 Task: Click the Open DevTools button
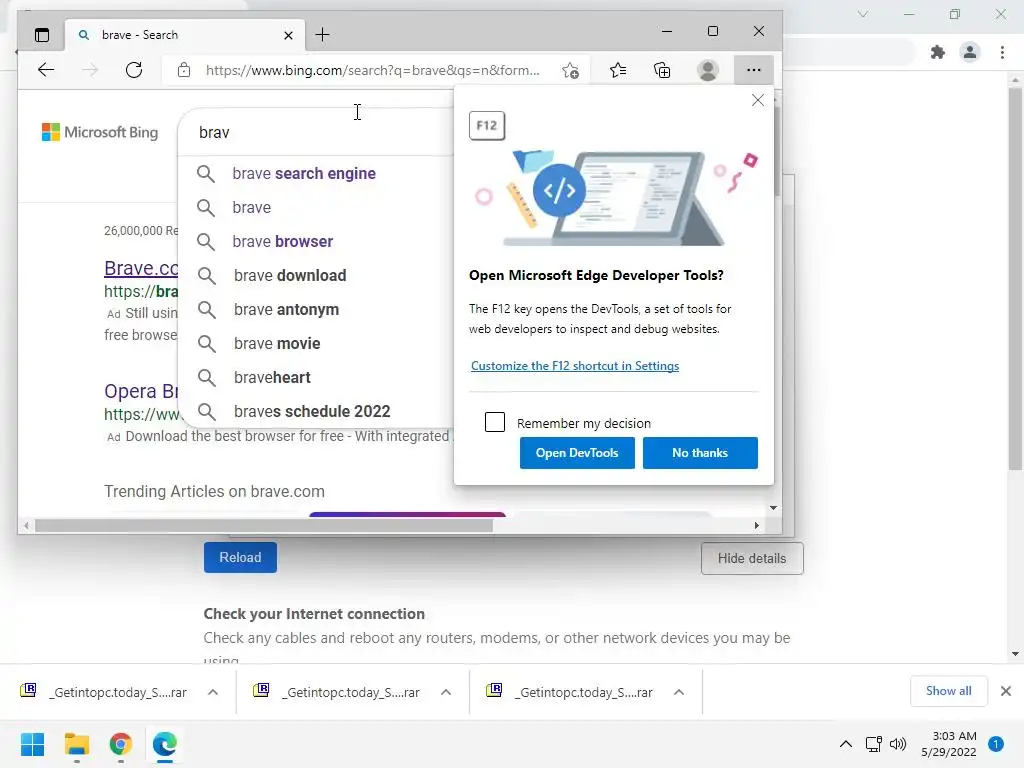pos(577,453)
